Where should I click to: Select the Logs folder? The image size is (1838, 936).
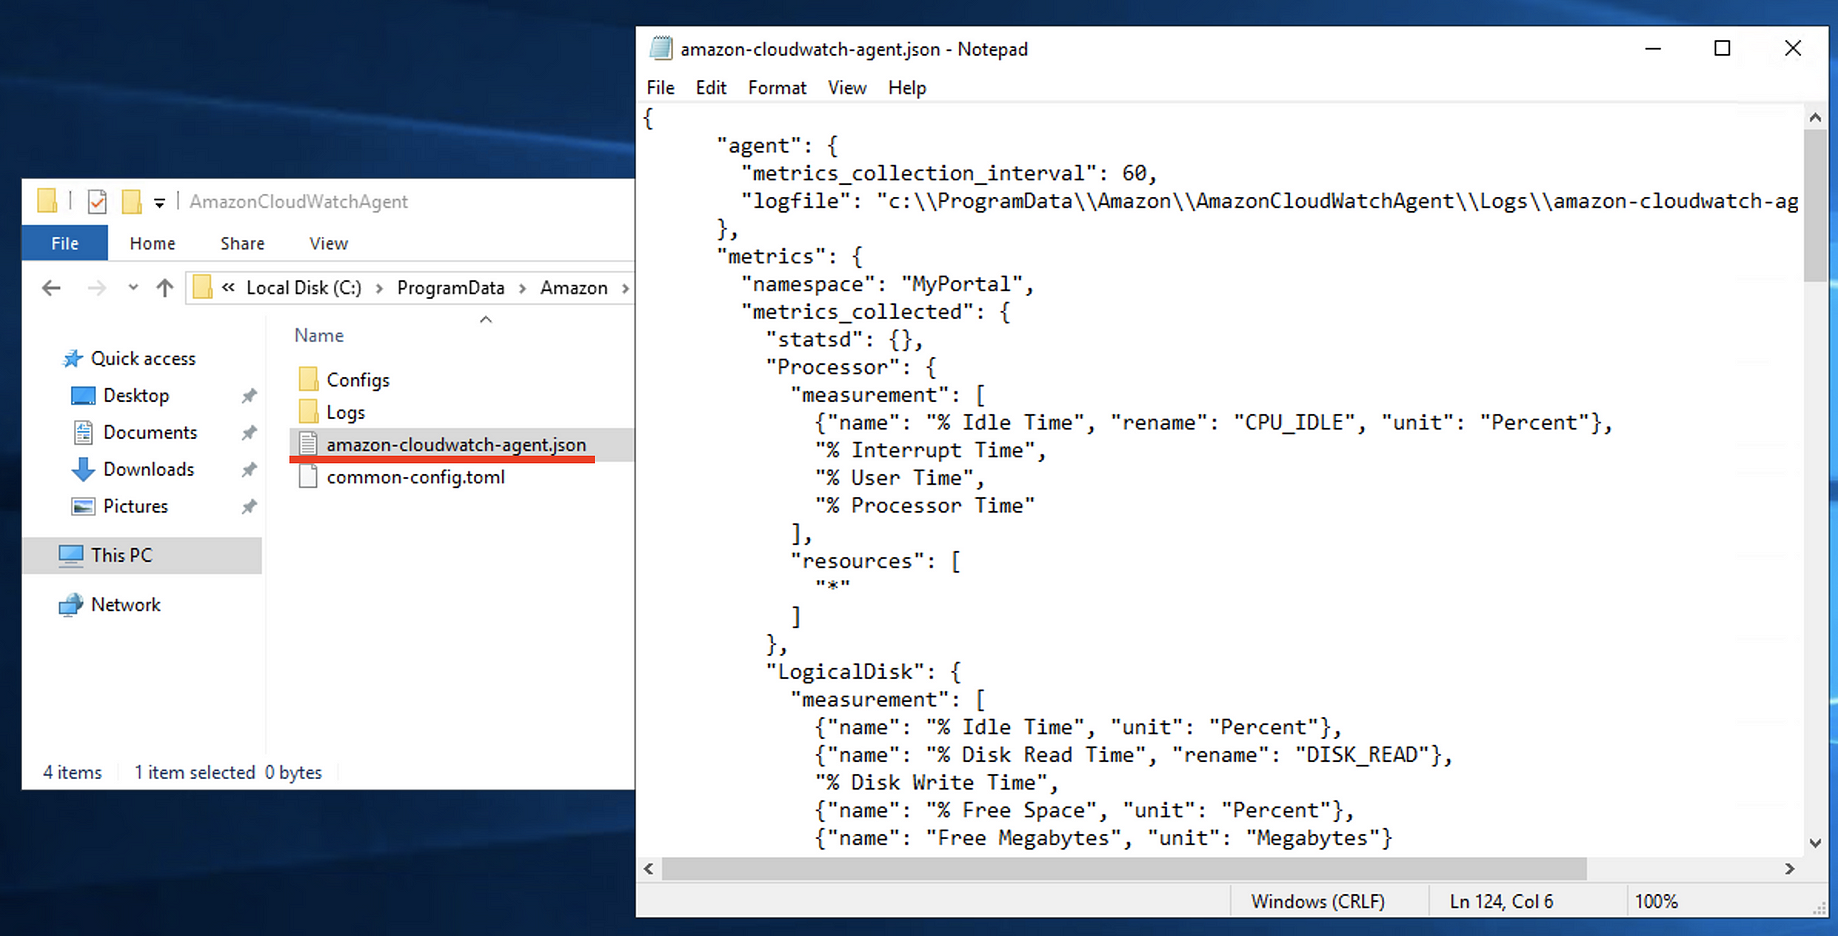[x=346, y=412]
